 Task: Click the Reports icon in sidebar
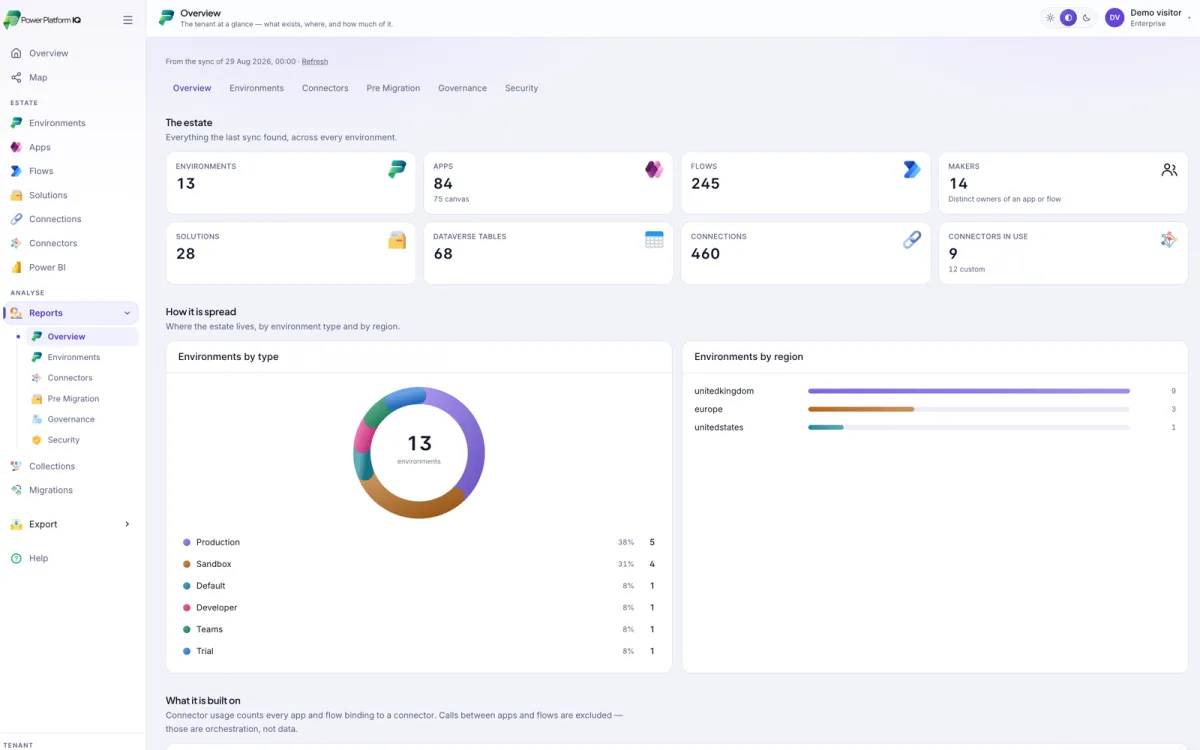pos(16,313)
